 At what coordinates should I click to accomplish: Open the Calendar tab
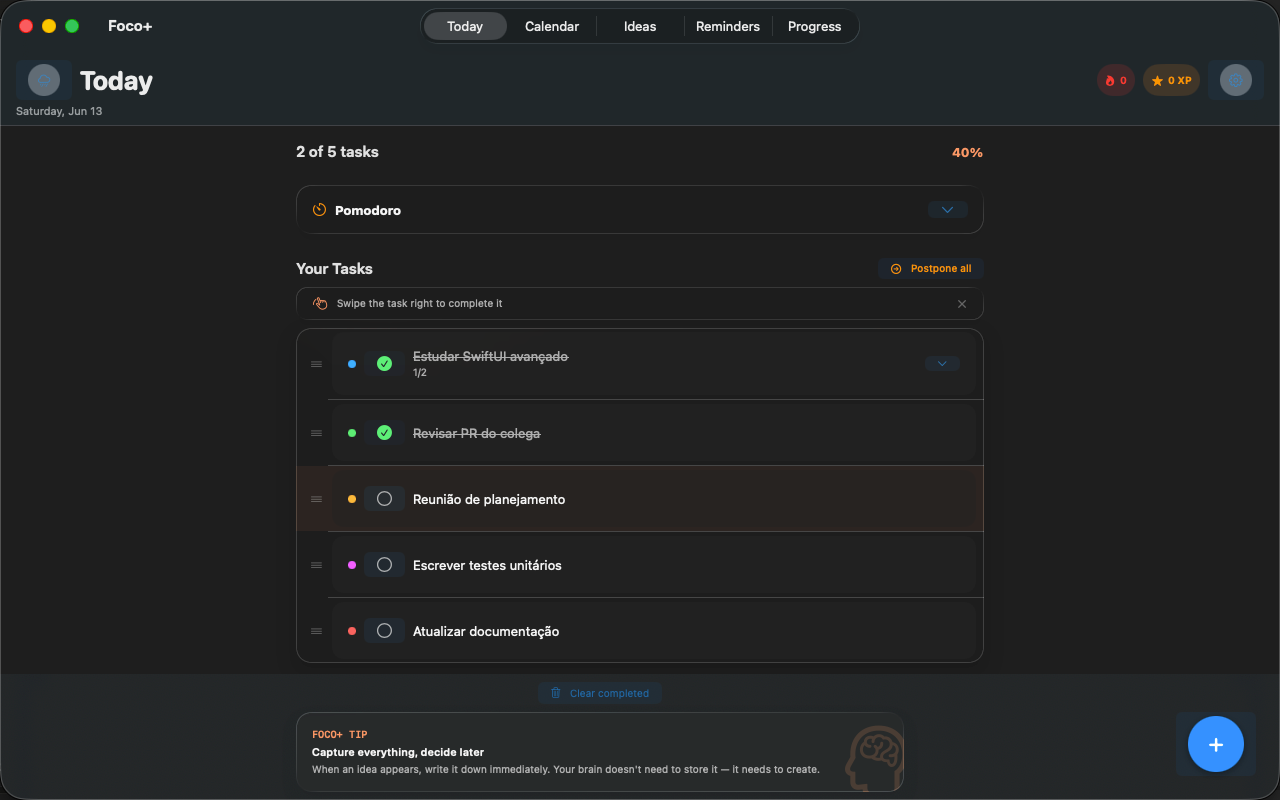[552, 26]
